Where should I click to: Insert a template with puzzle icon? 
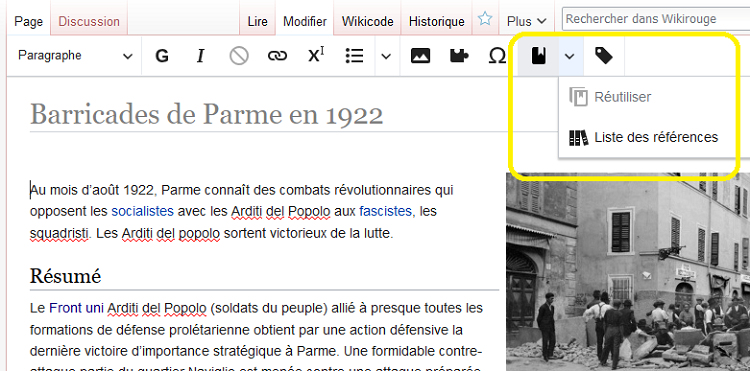pos(459,56)
